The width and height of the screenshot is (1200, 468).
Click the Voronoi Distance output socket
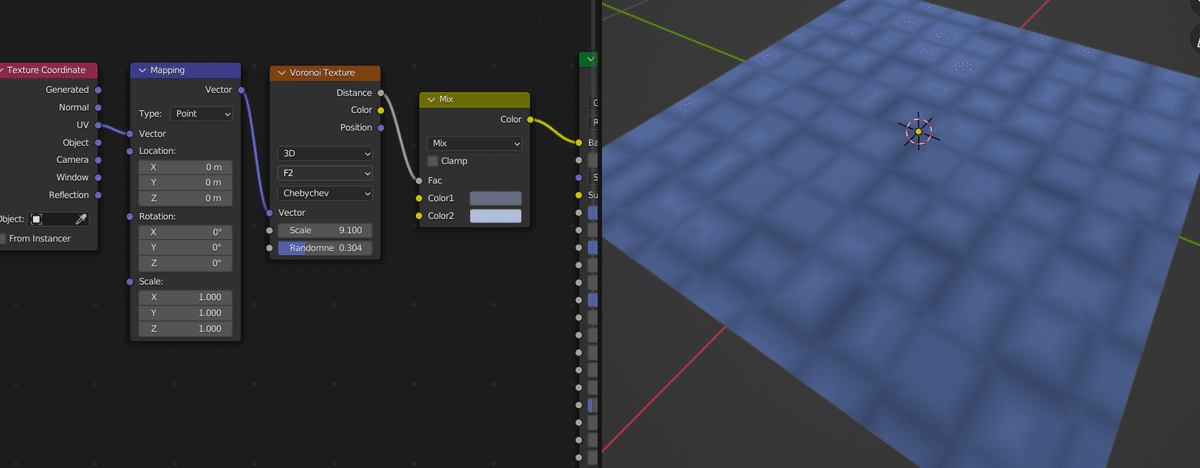tap(381, 93)
